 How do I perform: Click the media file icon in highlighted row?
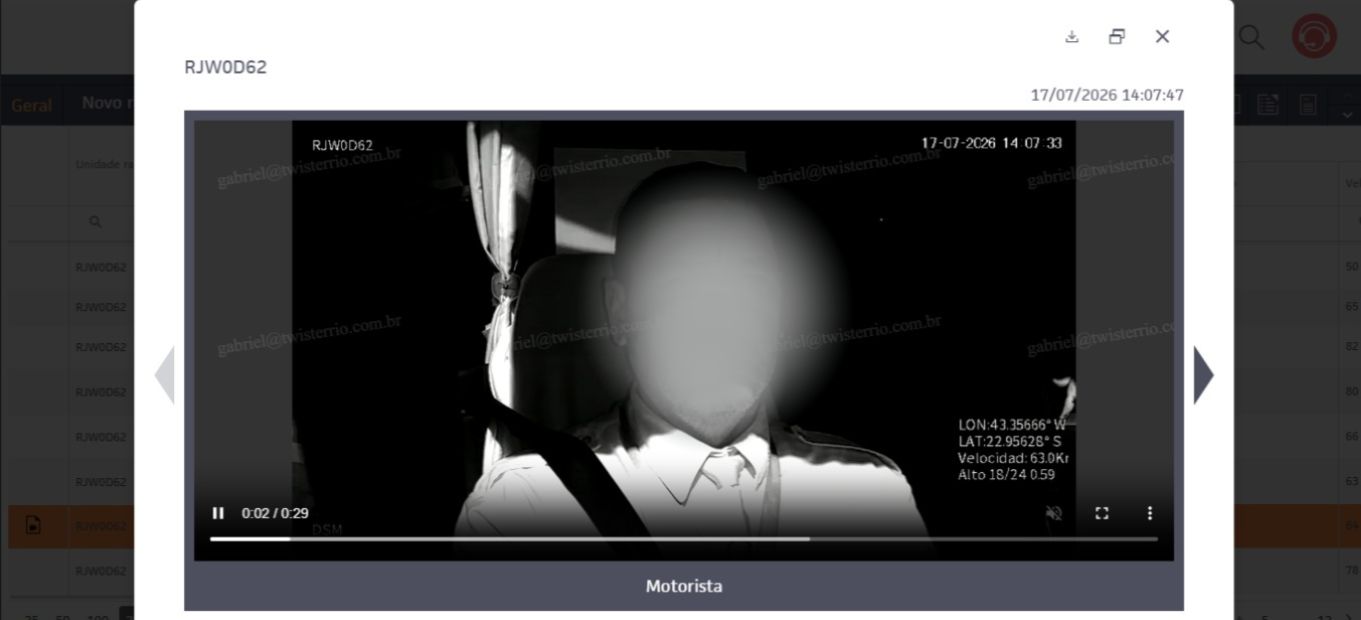click(x=33, y=525)
